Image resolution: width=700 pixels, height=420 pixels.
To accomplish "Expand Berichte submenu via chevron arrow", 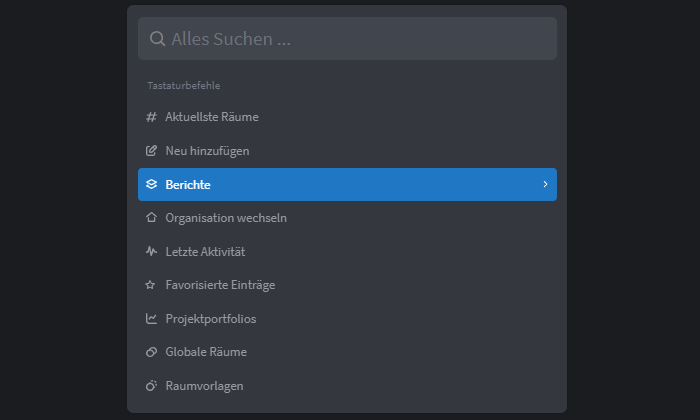I will coord(545,184).
